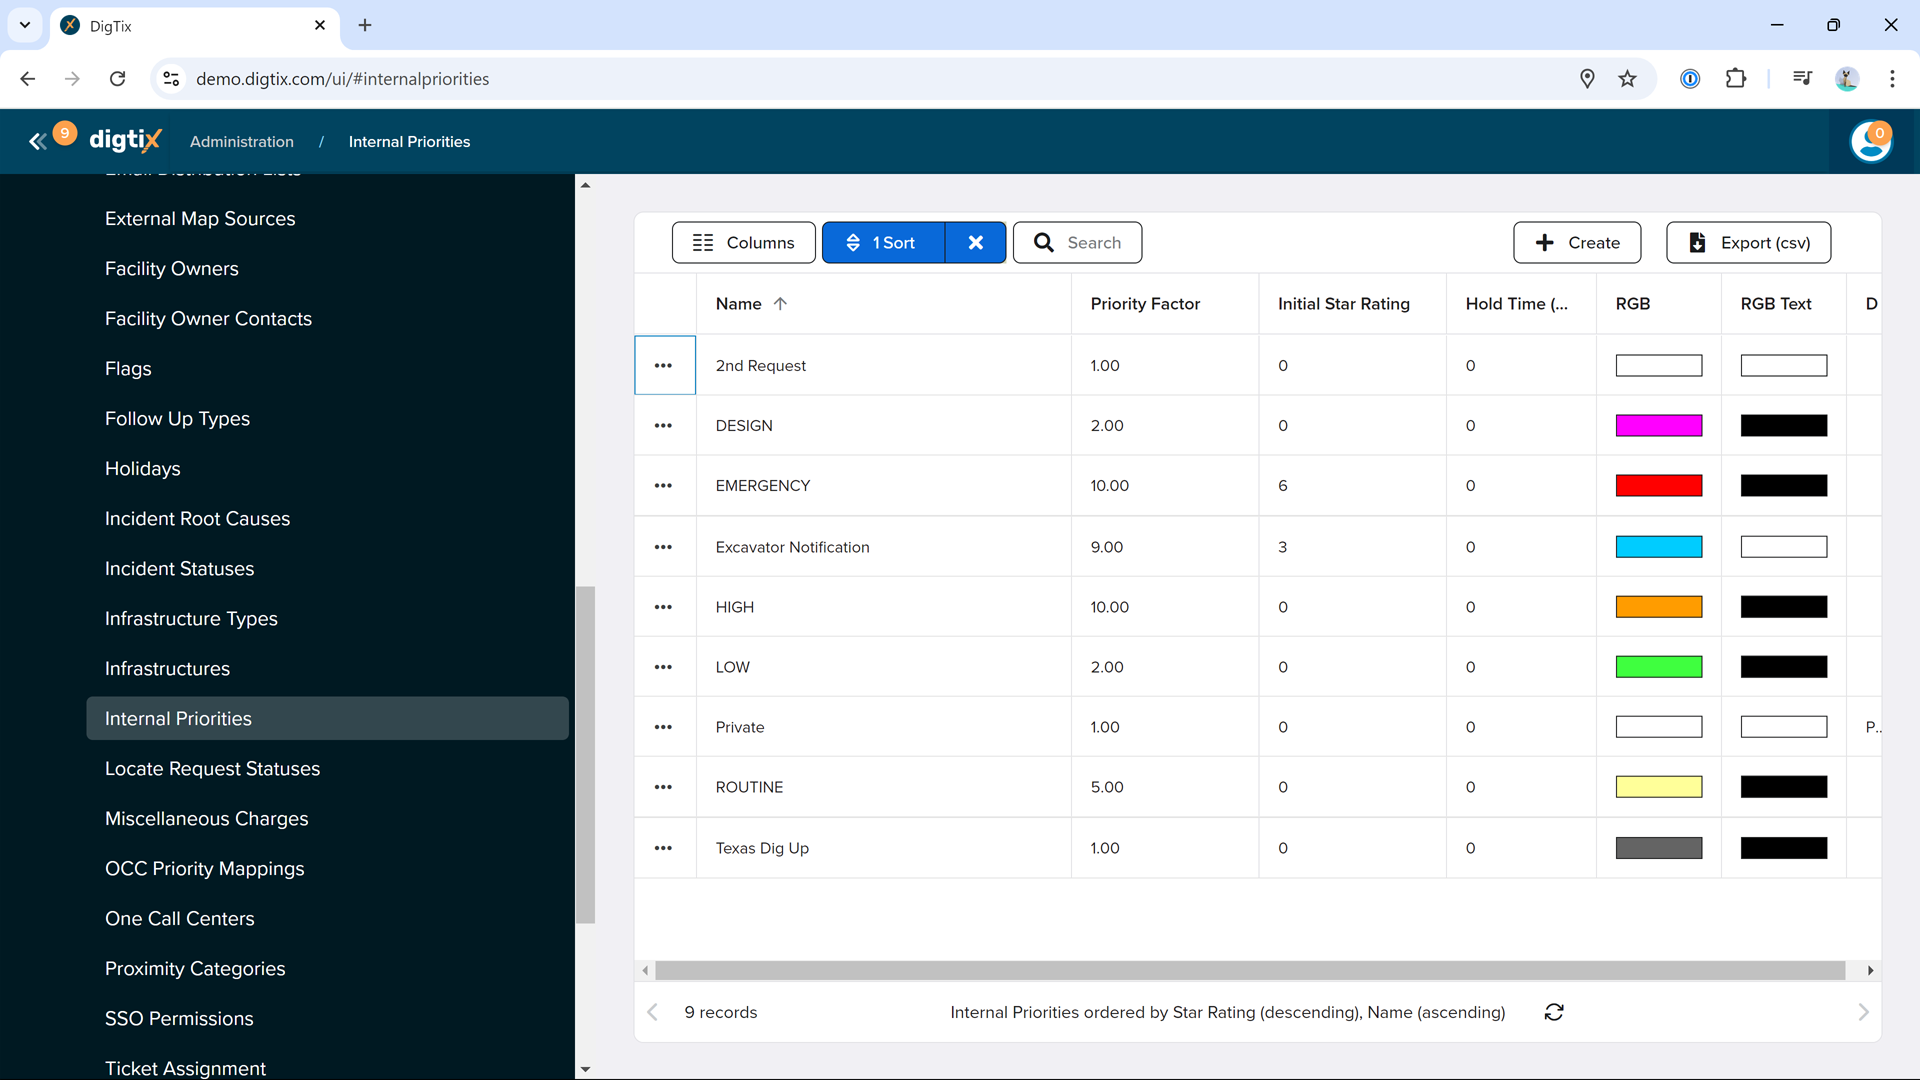1920x1080 pixels.
Task: Open Locate Request Statuses in sidebar
Action: [x=212, y=769]
